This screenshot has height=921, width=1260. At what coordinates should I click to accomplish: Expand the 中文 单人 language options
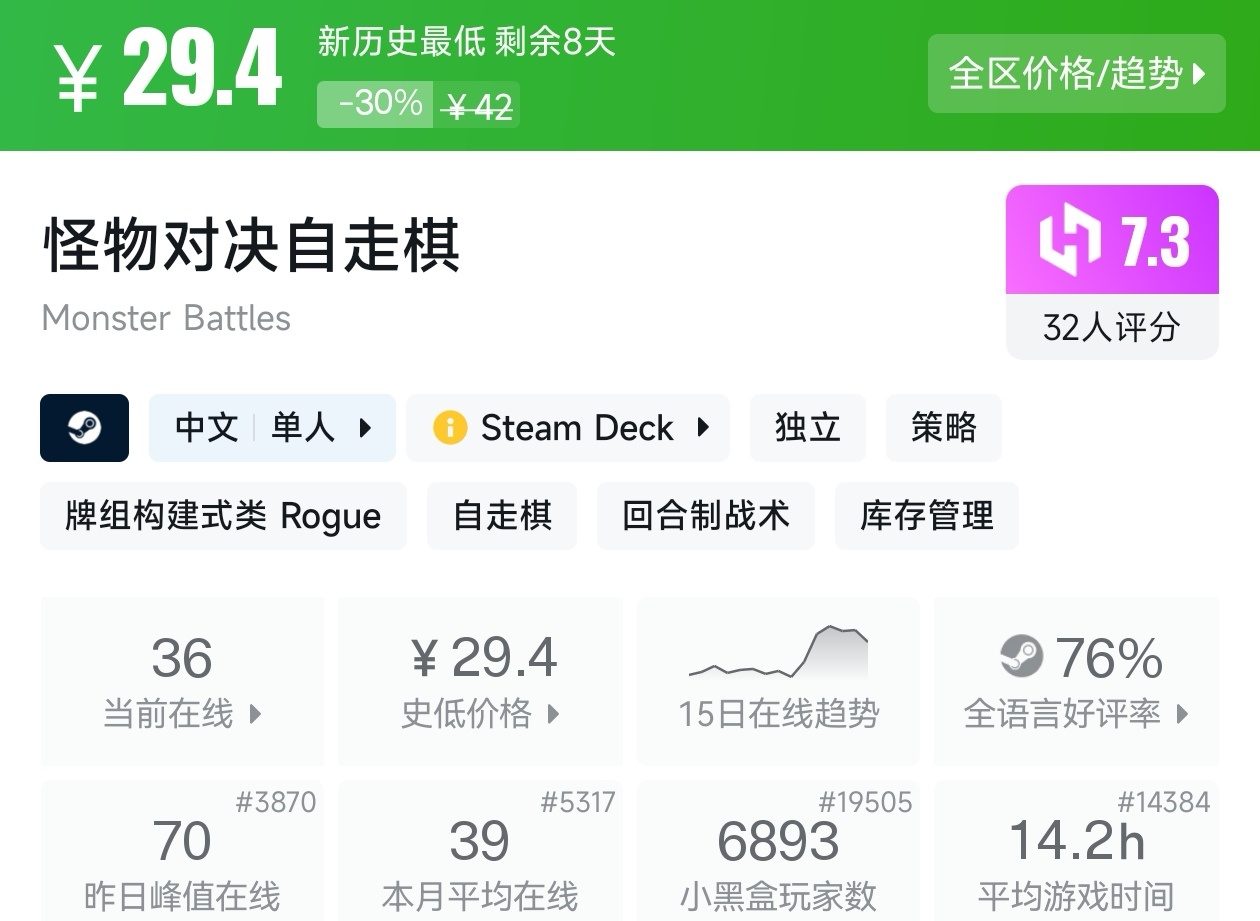click(x=272, y=428)
